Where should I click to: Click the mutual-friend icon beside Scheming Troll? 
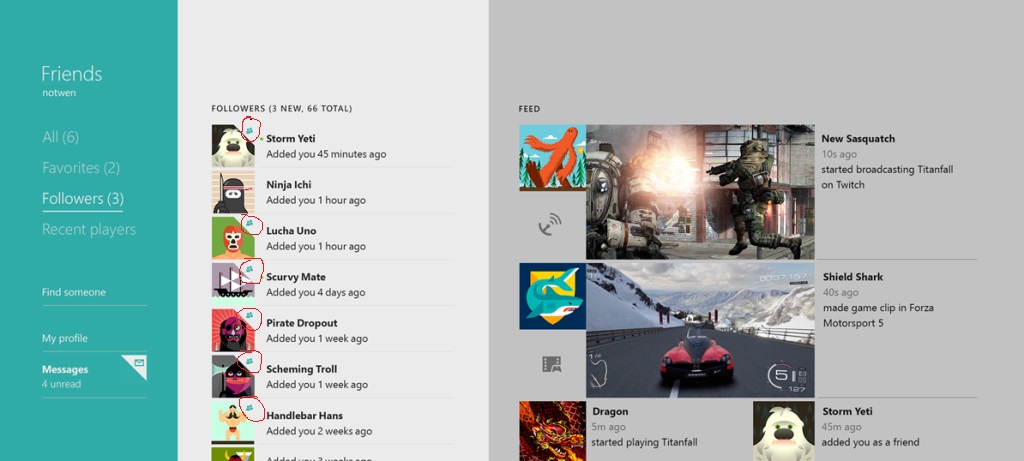click(249, 361)
